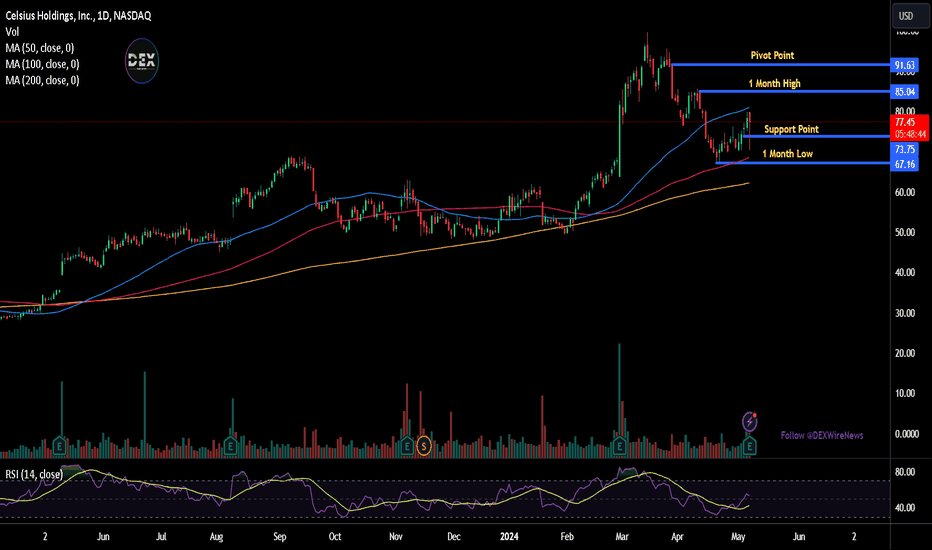
Task: Click the 91.63 pivot price label
Action: (x=905, y=65)
